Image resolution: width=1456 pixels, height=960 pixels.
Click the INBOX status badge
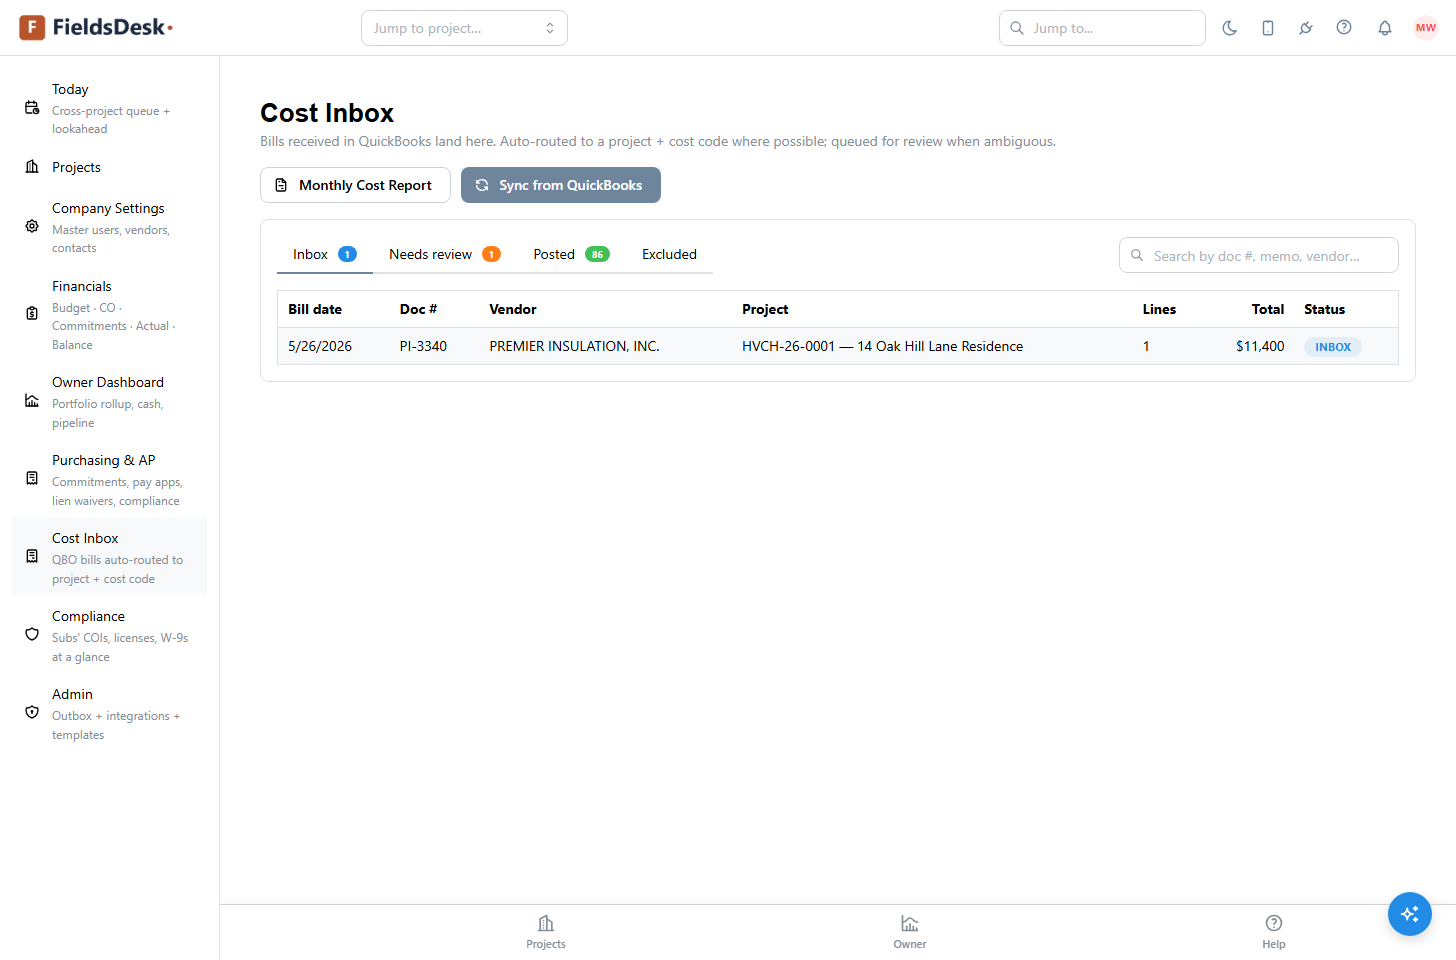pos(1333,347)
